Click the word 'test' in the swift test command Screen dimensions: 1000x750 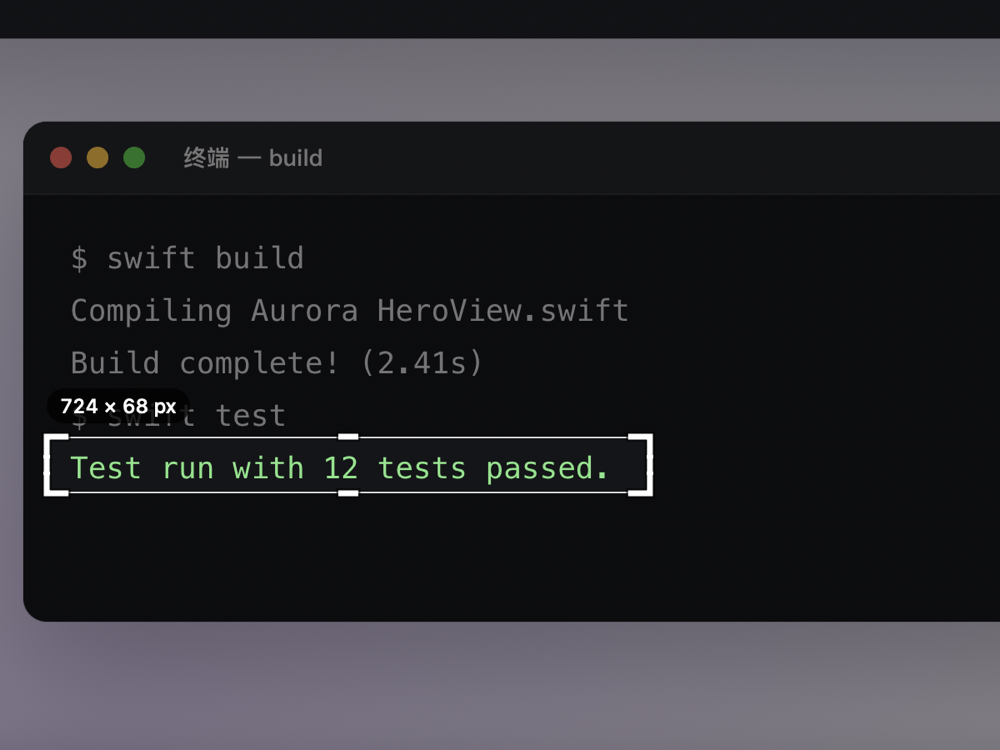click(251, 416)
